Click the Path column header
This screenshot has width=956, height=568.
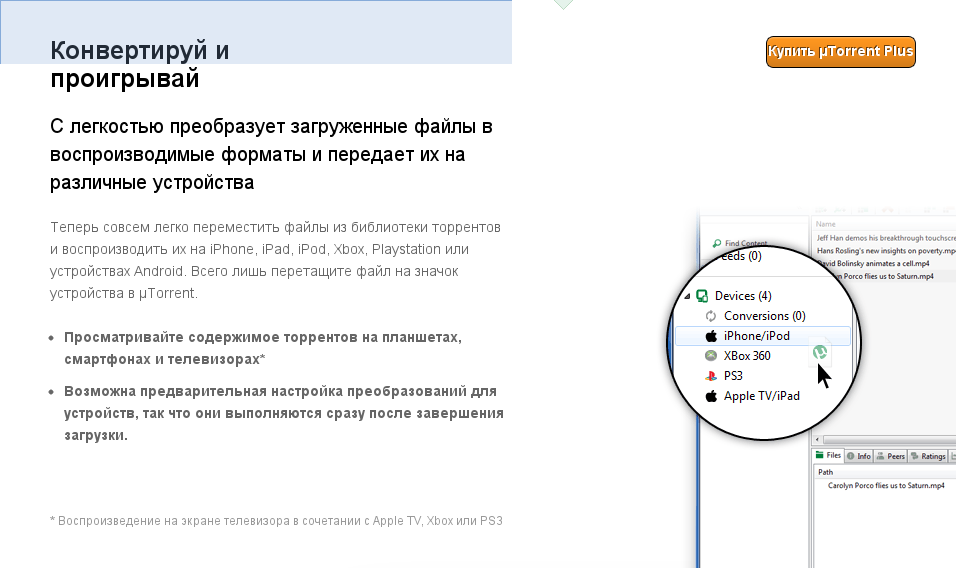click(826, 471)
